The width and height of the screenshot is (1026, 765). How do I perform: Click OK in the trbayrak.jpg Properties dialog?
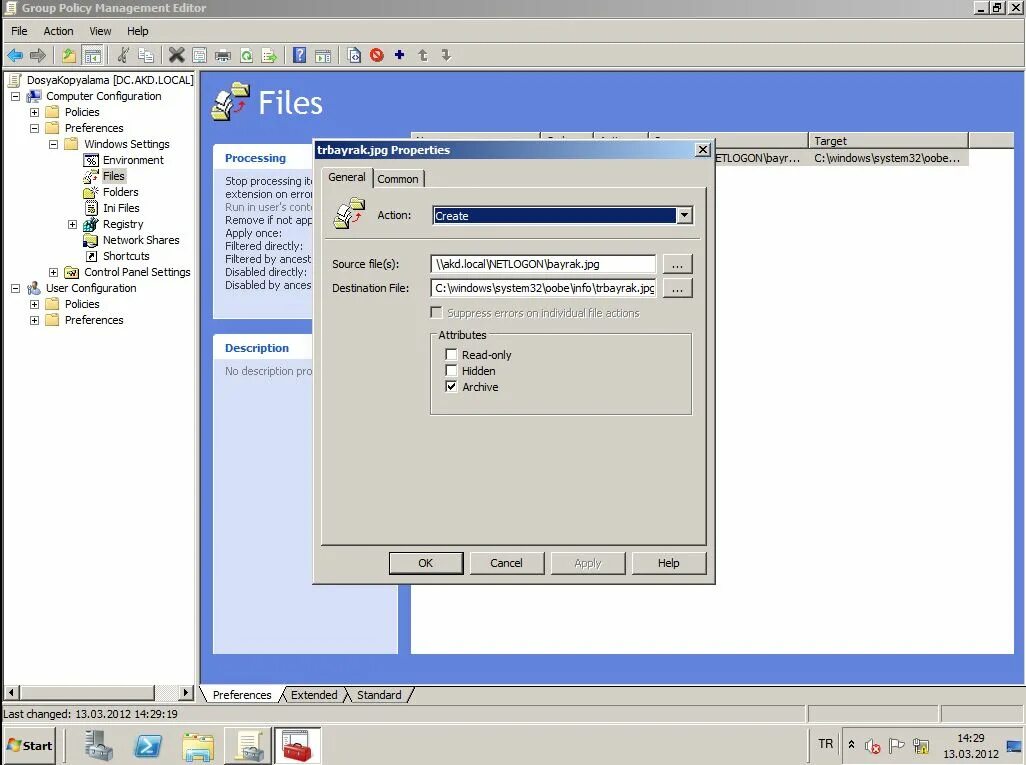point(426,562)
